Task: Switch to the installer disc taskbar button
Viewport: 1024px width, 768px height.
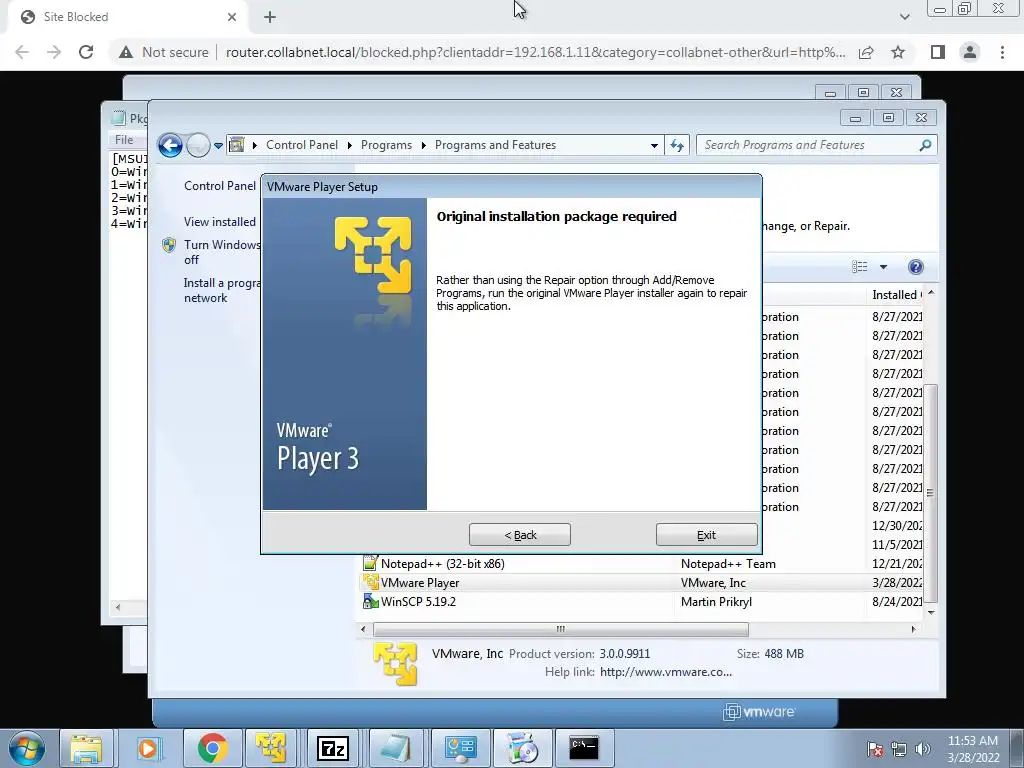Action: pyautogui.click(x=522, y=748)
